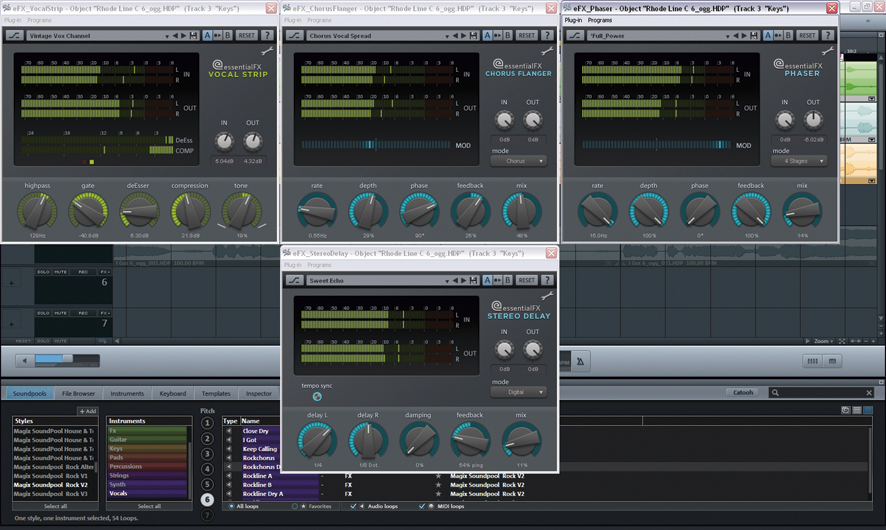Select pitch number 3
This screenshot has height=530, width=886.
(207, 454)
